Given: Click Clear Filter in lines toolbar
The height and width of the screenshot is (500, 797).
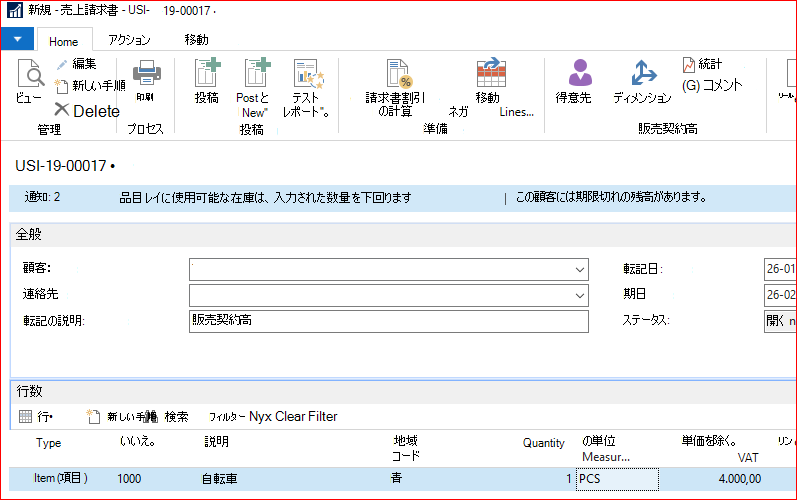Looking at the screenshot, I should [306, 417].
